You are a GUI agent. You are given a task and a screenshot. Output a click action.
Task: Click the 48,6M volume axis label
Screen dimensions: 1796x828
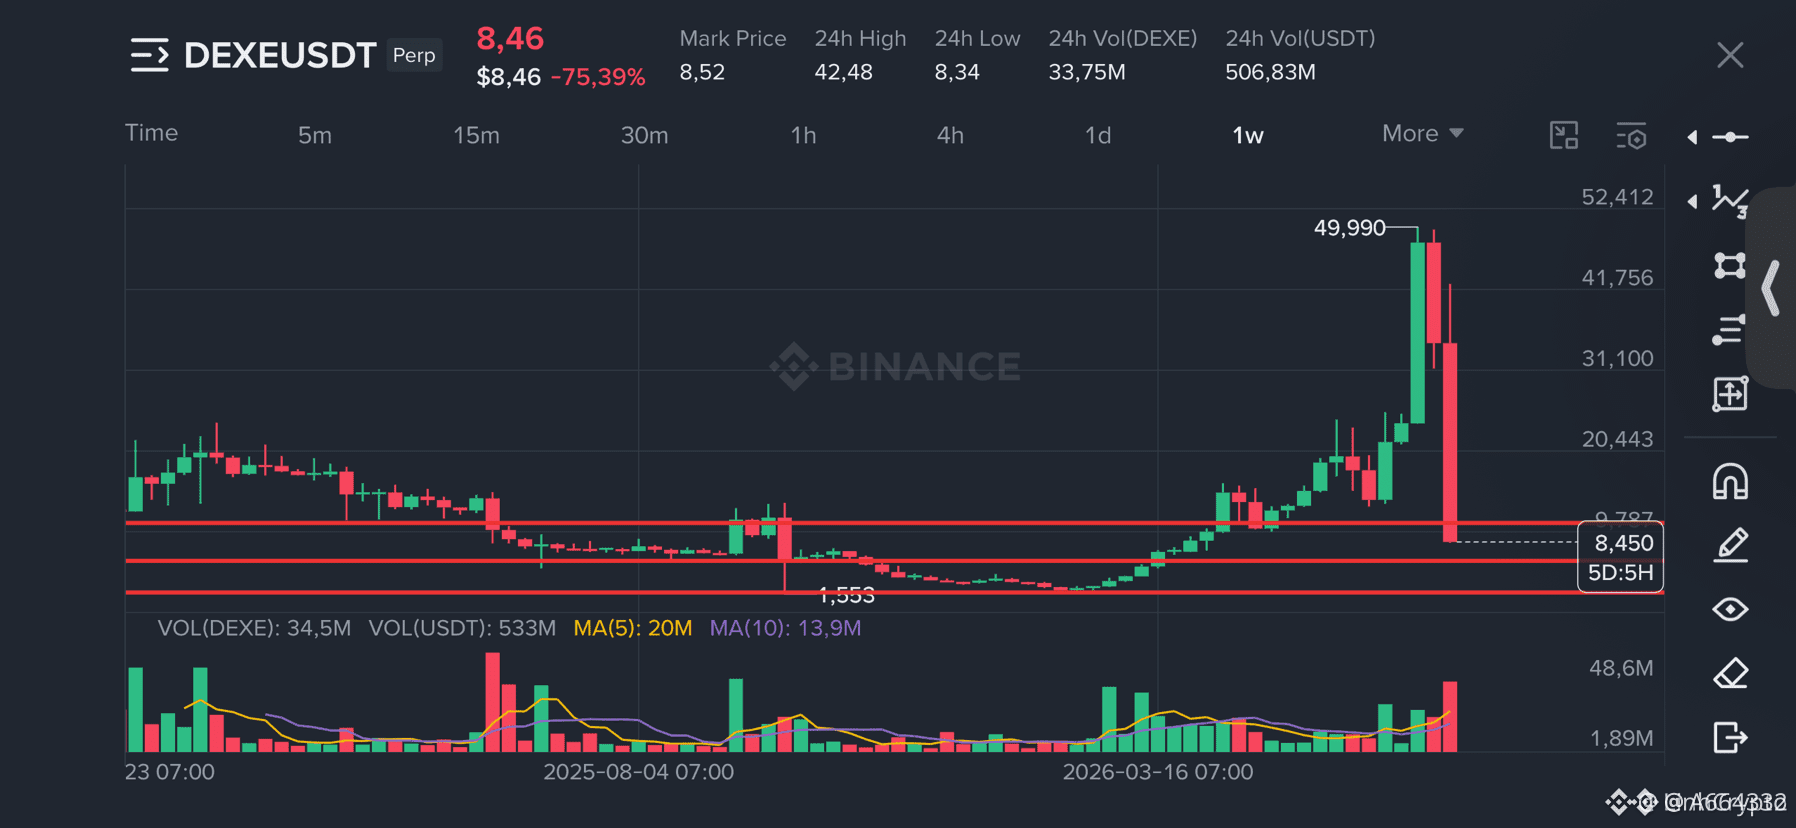point(1621,668)
